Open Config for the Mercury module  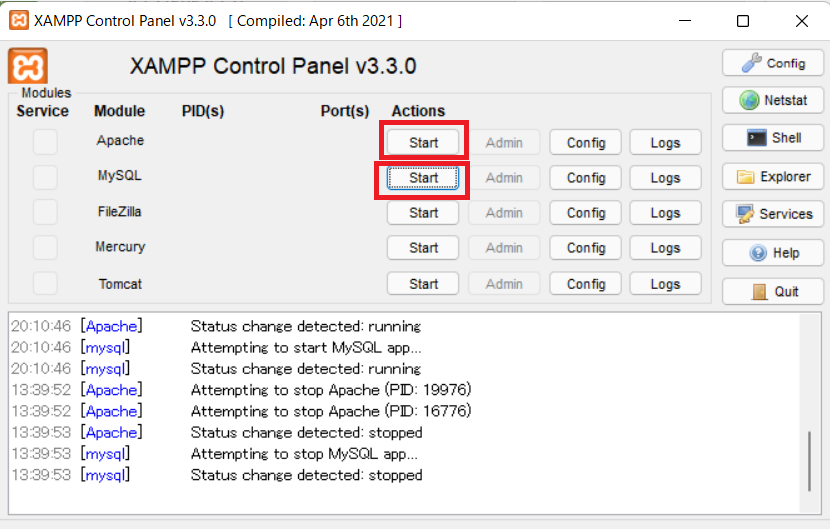pyautogui.click(x=586, y=248)
